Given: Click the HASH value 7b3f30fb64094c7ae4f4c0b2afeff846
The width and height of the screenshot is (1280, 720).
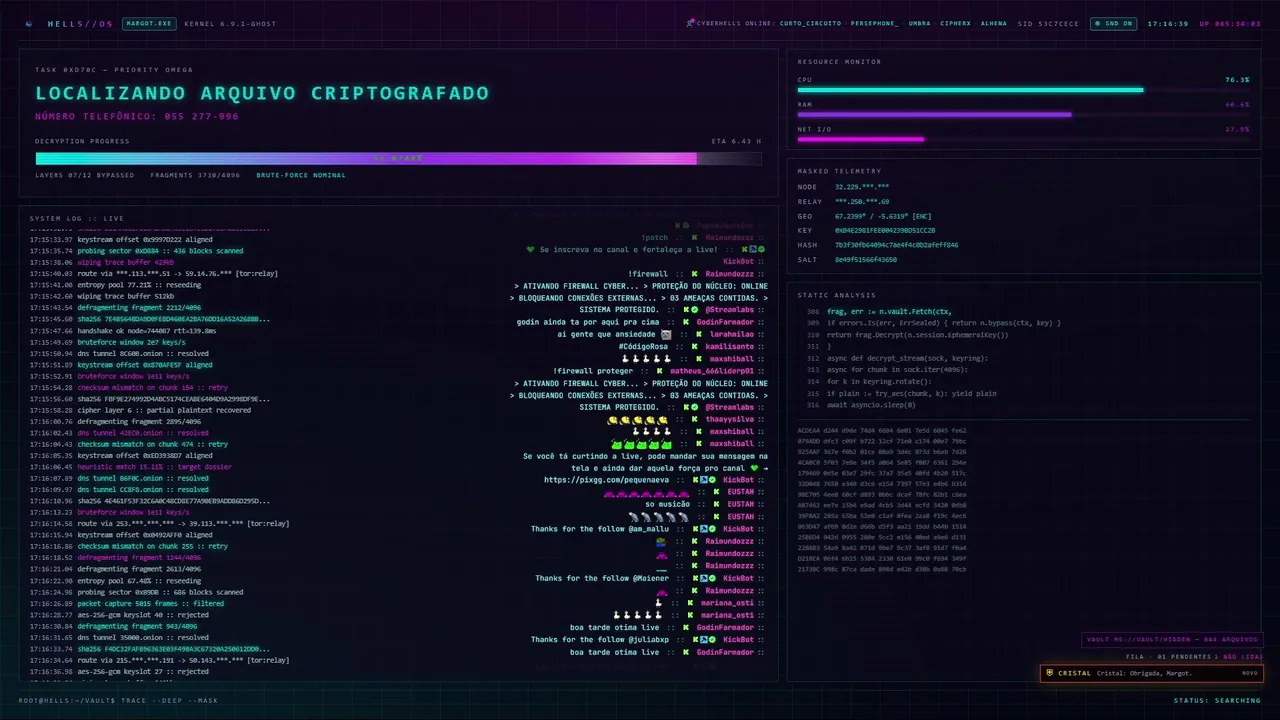Looking at the screenshot, I should point(896,245).
